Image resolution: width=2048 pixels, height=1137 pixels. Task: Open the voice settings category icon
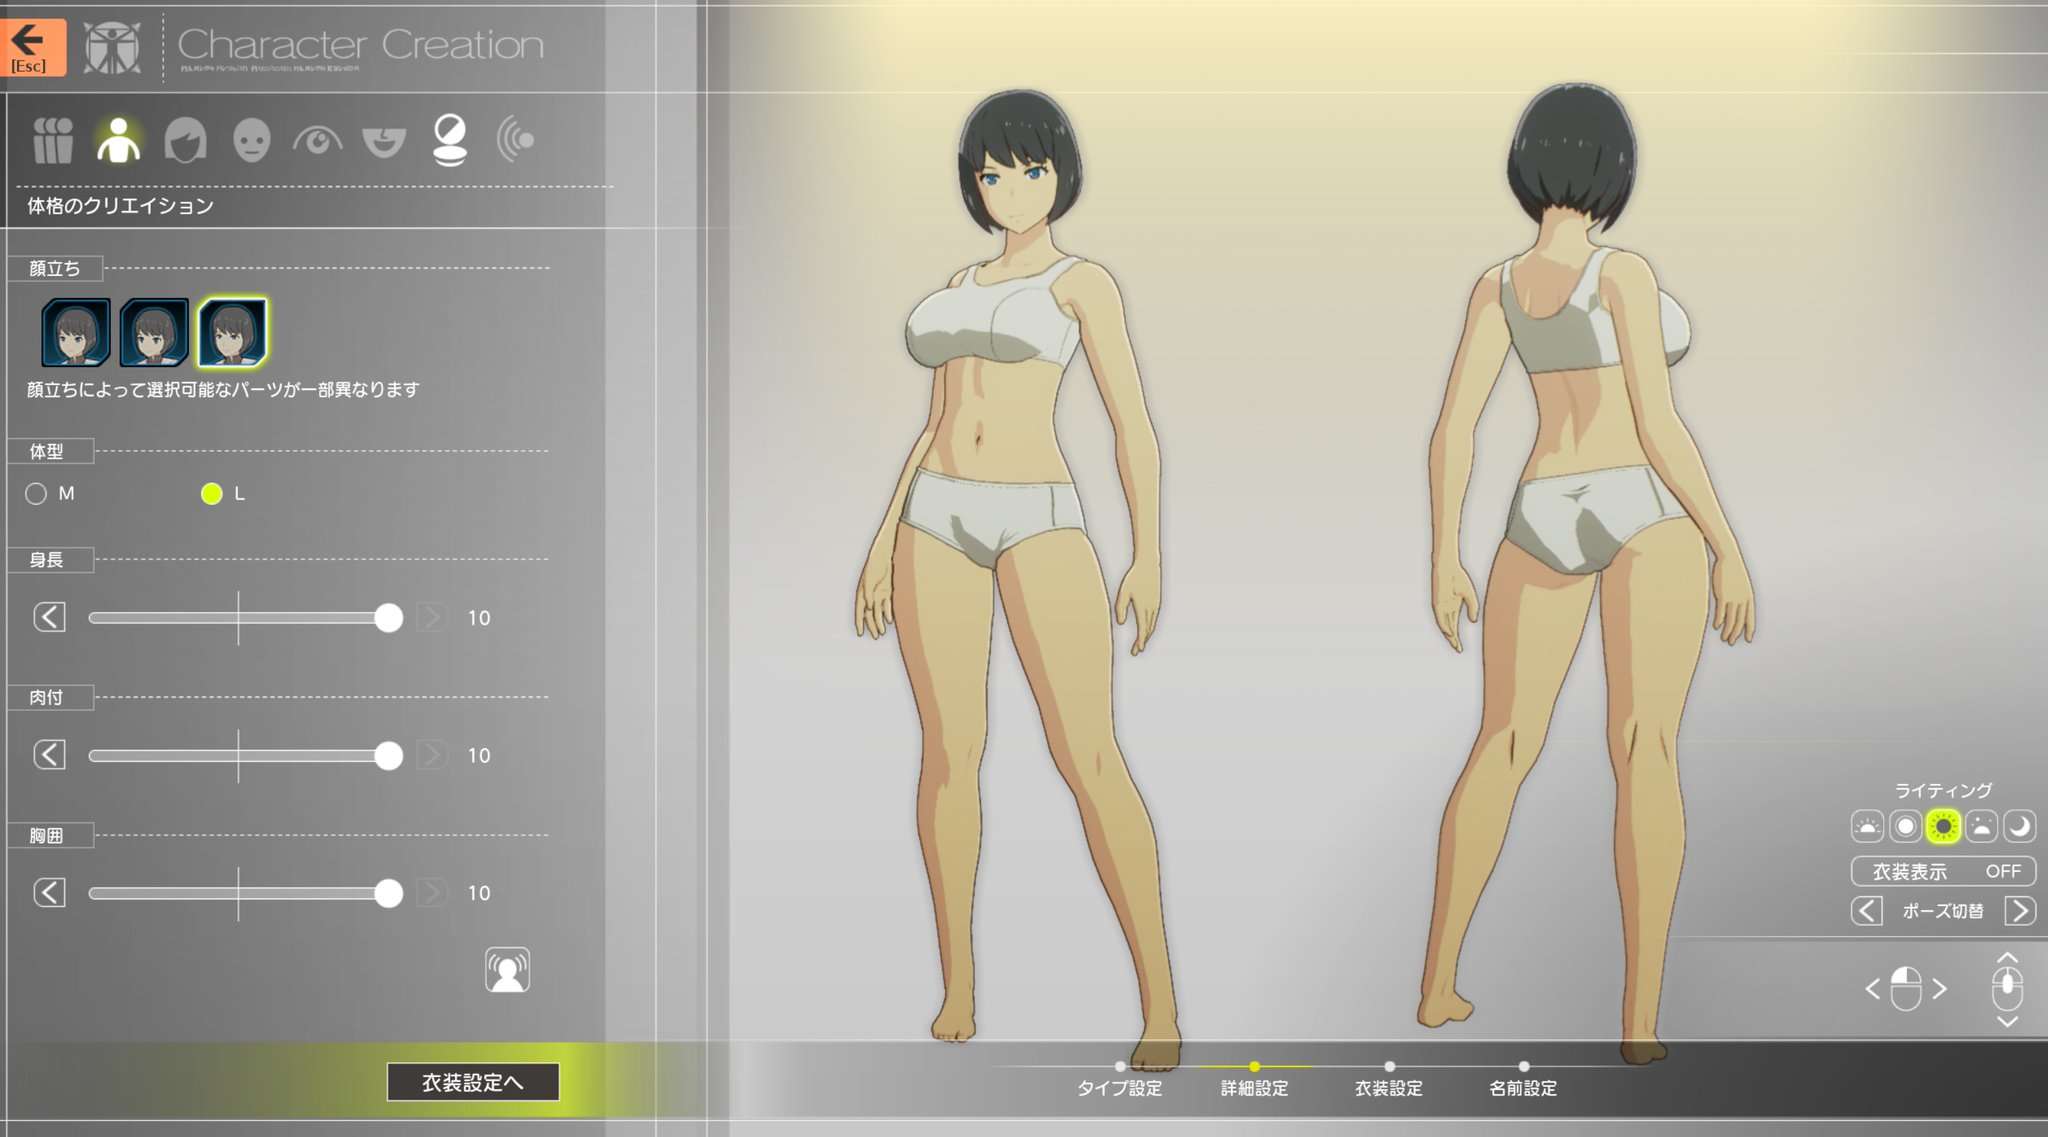[515, 140]
